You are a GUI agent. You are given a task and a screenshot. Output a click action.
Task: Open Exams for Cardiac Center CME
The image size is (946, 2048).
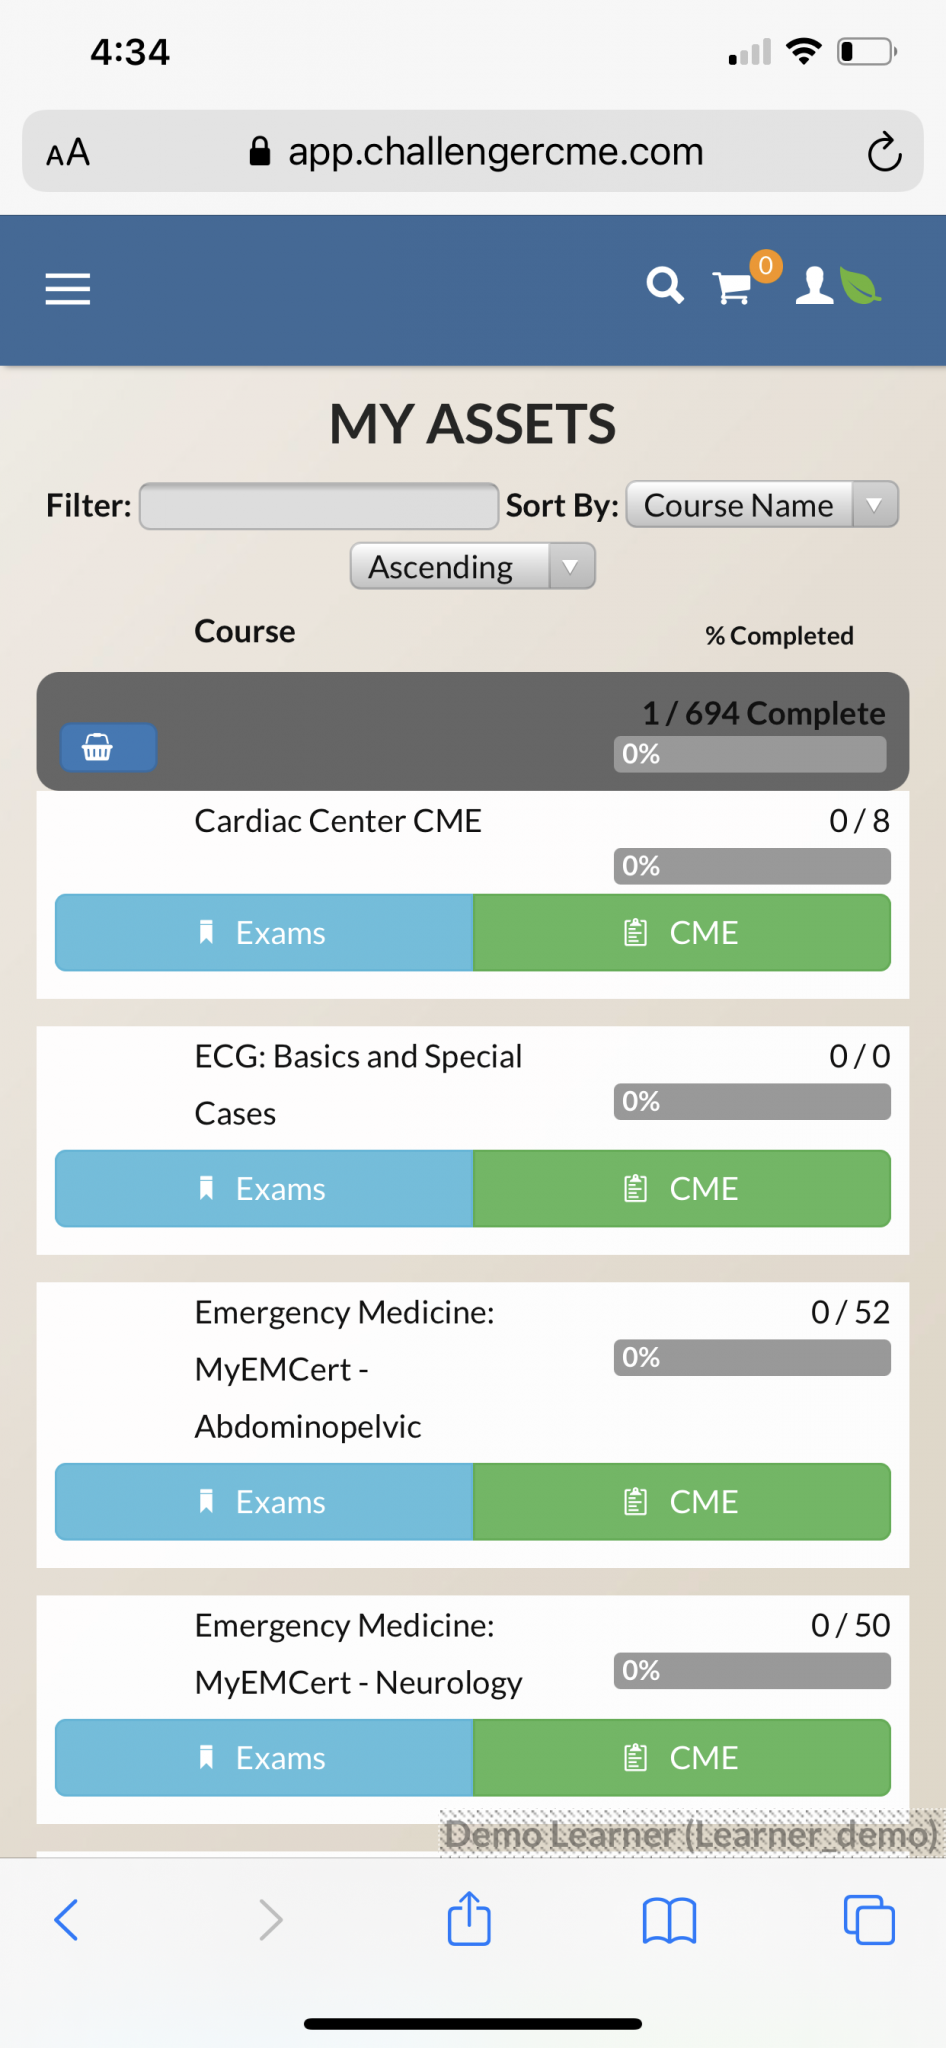pos(264,933)
